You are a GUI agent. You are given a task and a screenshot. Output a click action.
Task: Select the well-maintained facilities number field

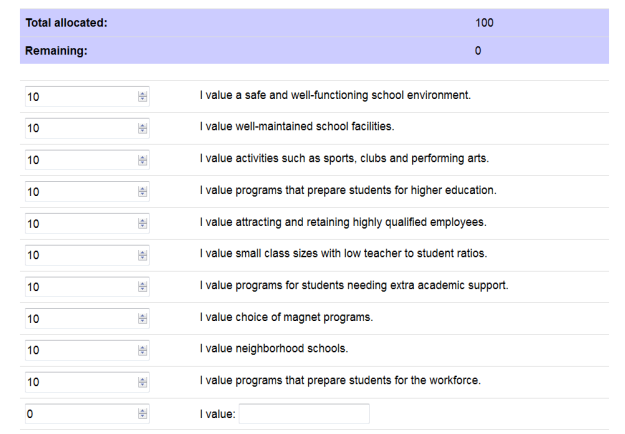pyautogui.click(x=80, y=128)
